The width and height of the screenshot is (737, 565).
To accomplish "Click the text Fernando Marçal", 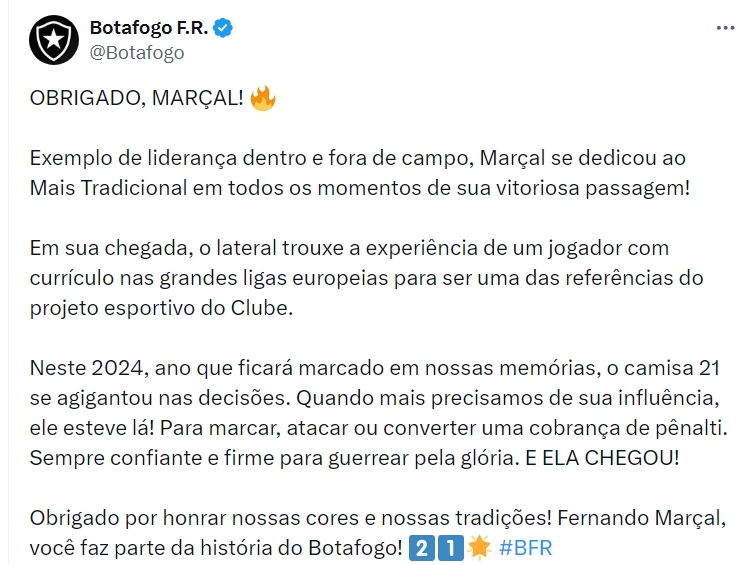I will (x=642, y=518).
